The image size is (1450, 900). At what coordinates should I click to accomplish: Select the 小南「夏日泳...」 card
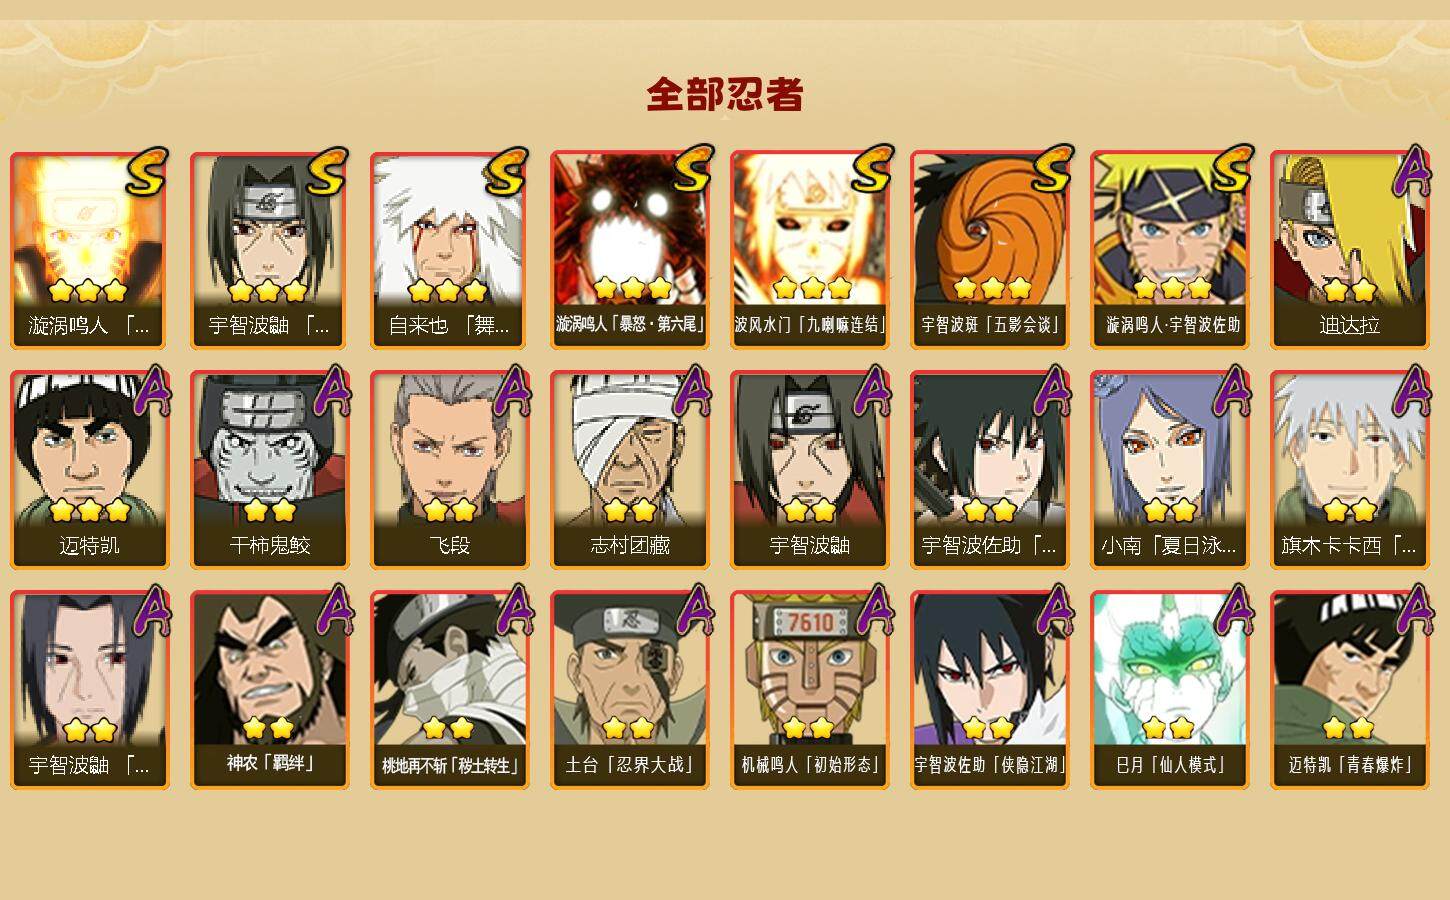pyautogui.click(x=1169, y=470)
